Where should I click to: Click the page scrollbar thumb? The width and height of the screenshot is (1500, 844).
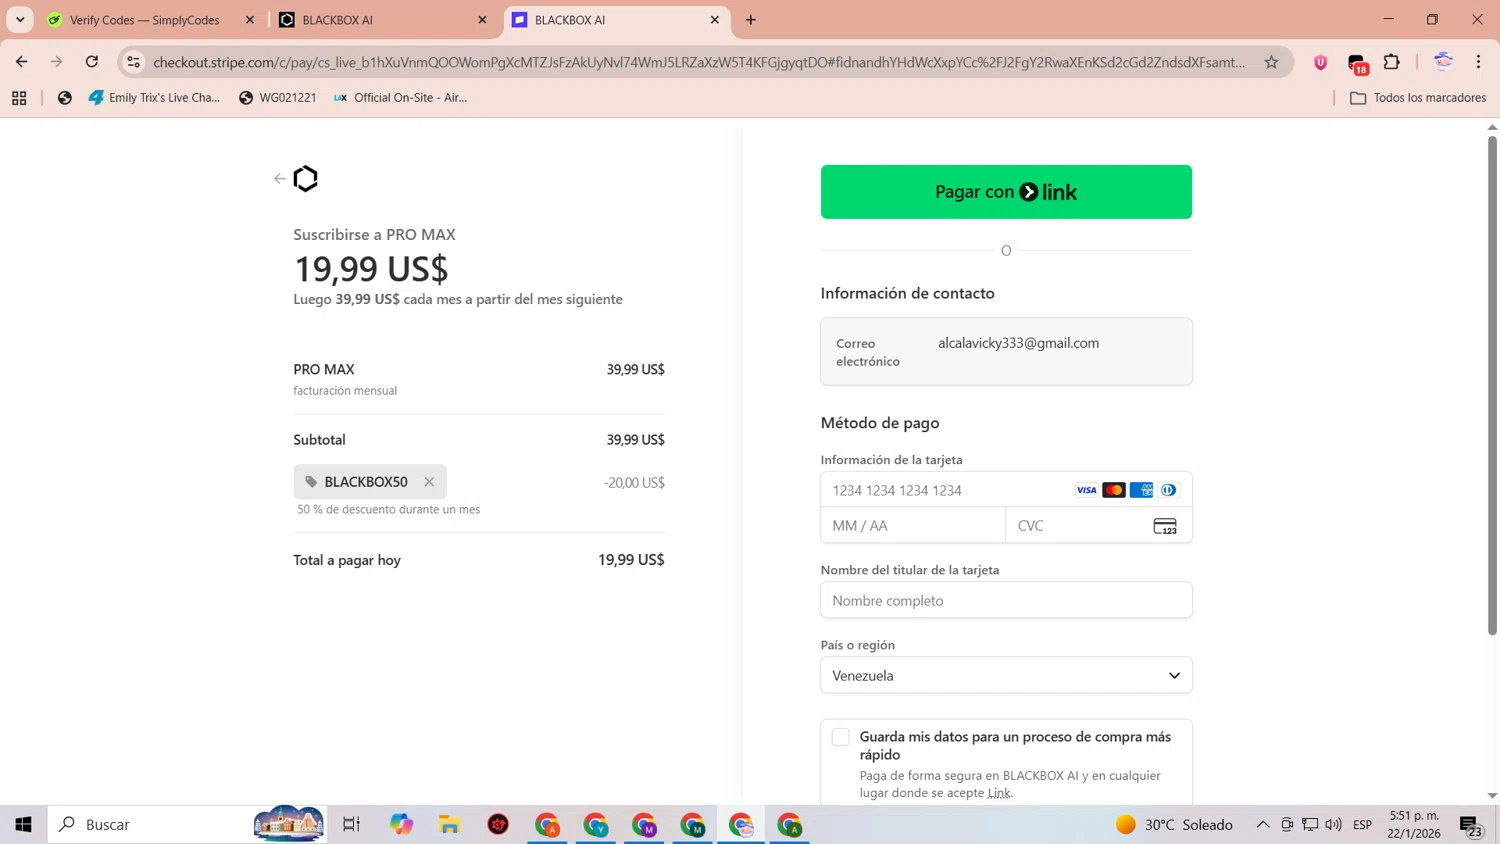click(x=1492, y=385)
